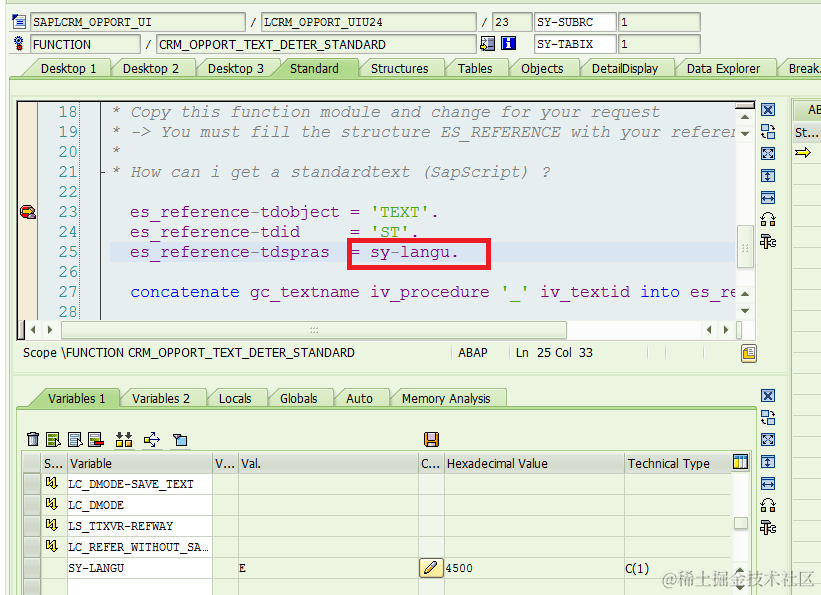Select the SY-LANGU row selector
The image size is (821, 595).
point(32,568)
